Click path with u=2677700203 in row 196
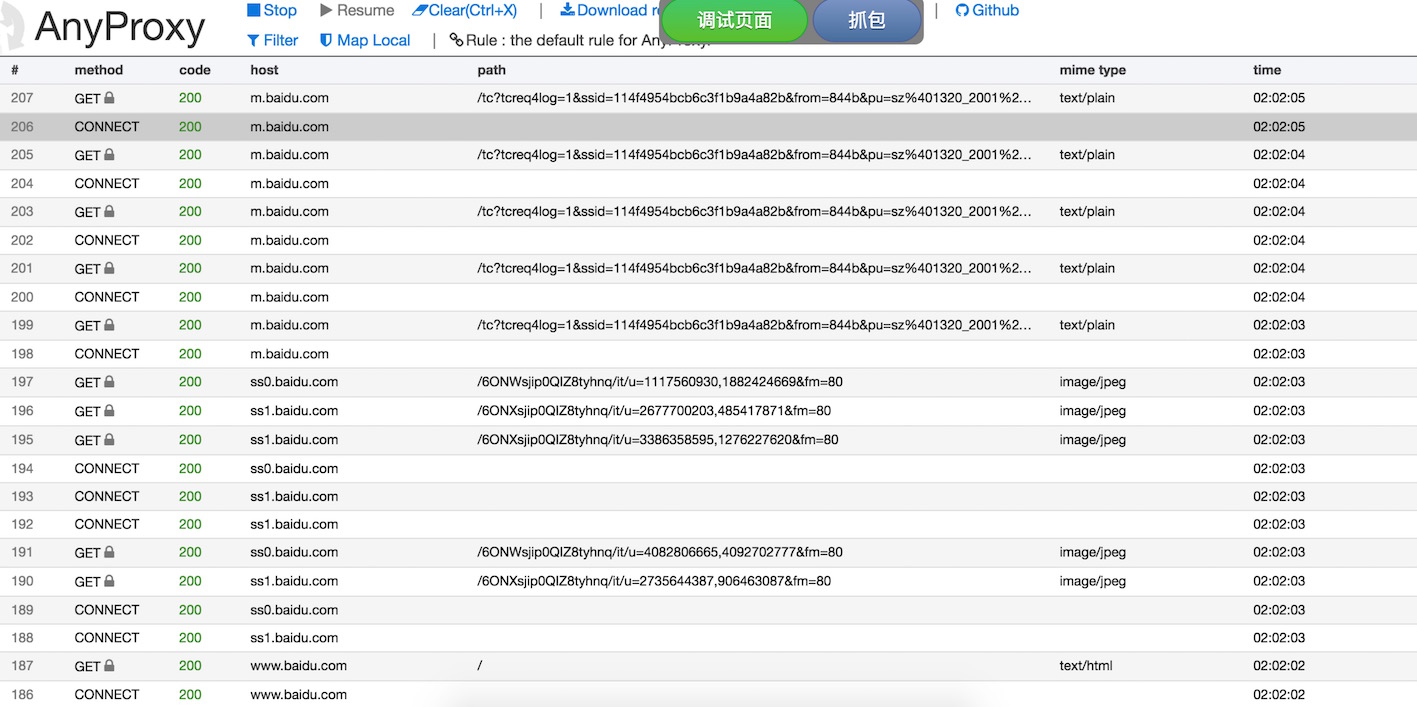Image resolution: width=1417 pixels, height=707 pixels. pyautogui.click(x=654, y=411)
